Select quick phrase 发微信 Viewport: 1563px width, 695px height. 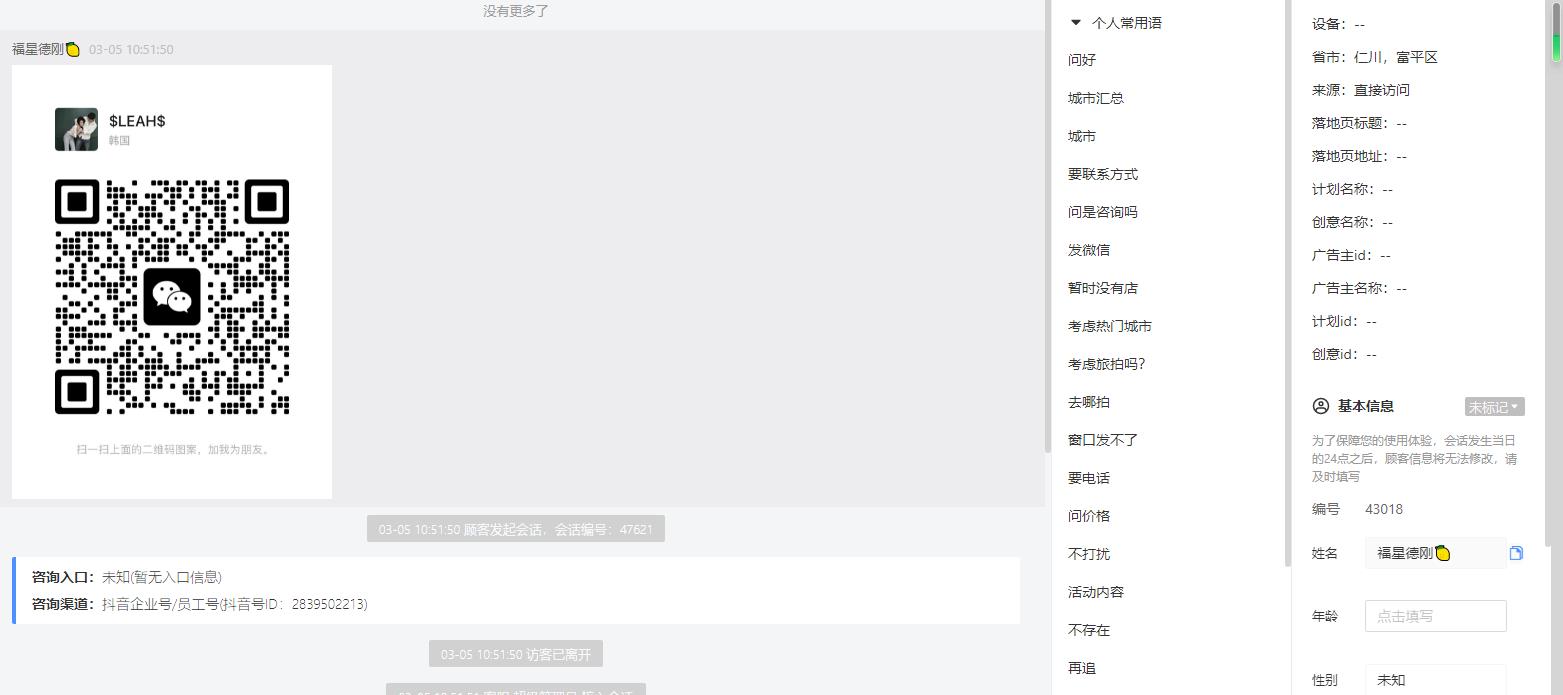coord(1089,250)
